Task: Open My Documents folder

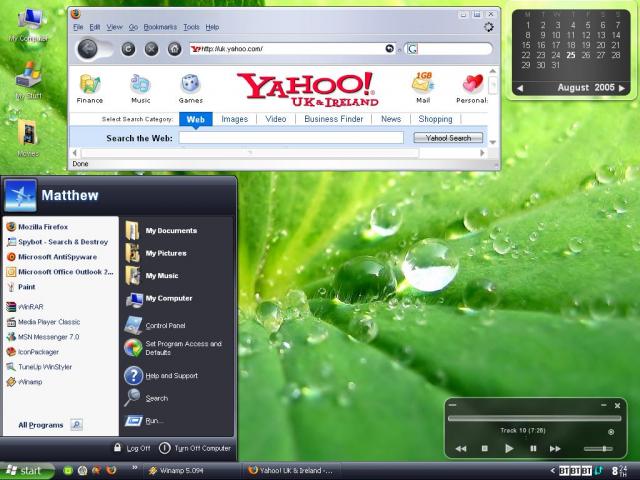Action: click(161, 231)
